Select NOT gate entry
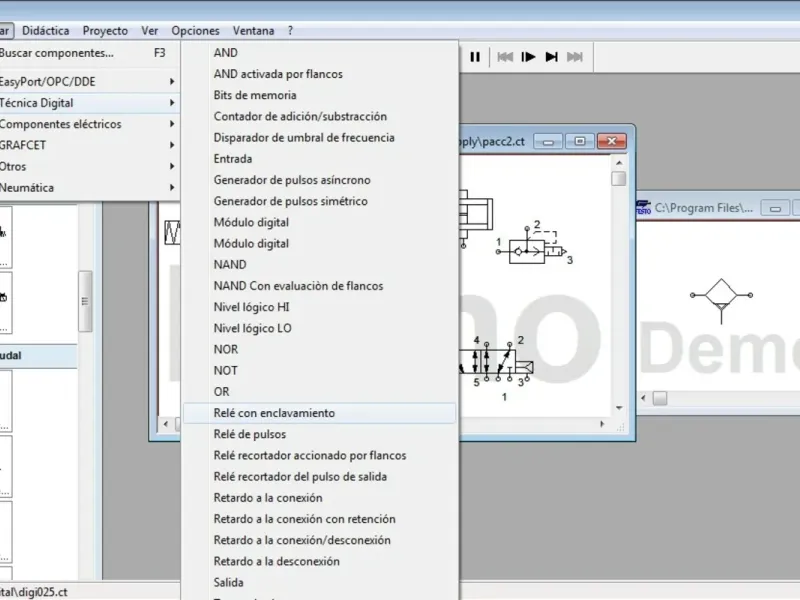This screenshot has height=600, width=800. (319, 370)
